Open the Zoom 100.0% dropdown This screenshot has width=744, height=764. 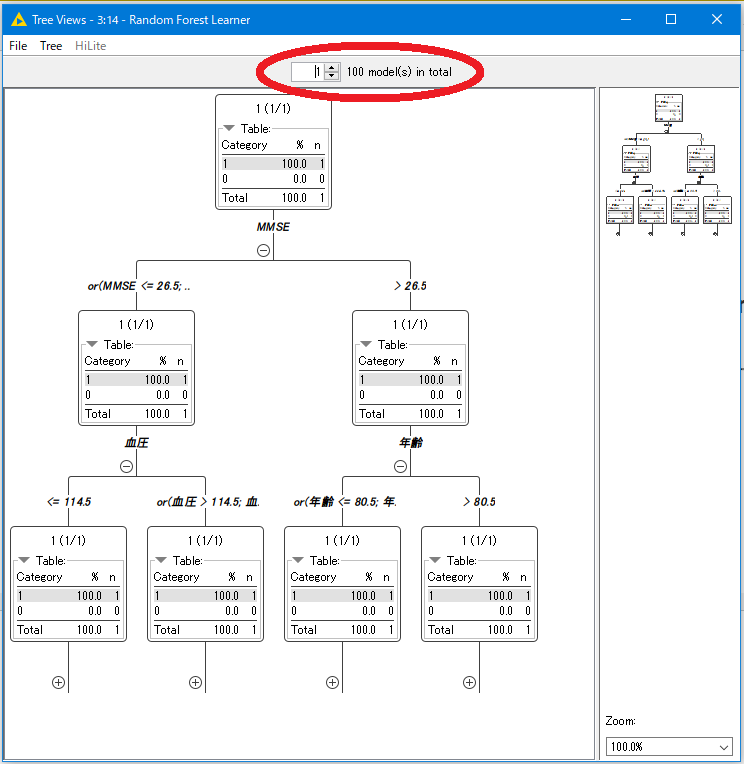pos(669,747)
